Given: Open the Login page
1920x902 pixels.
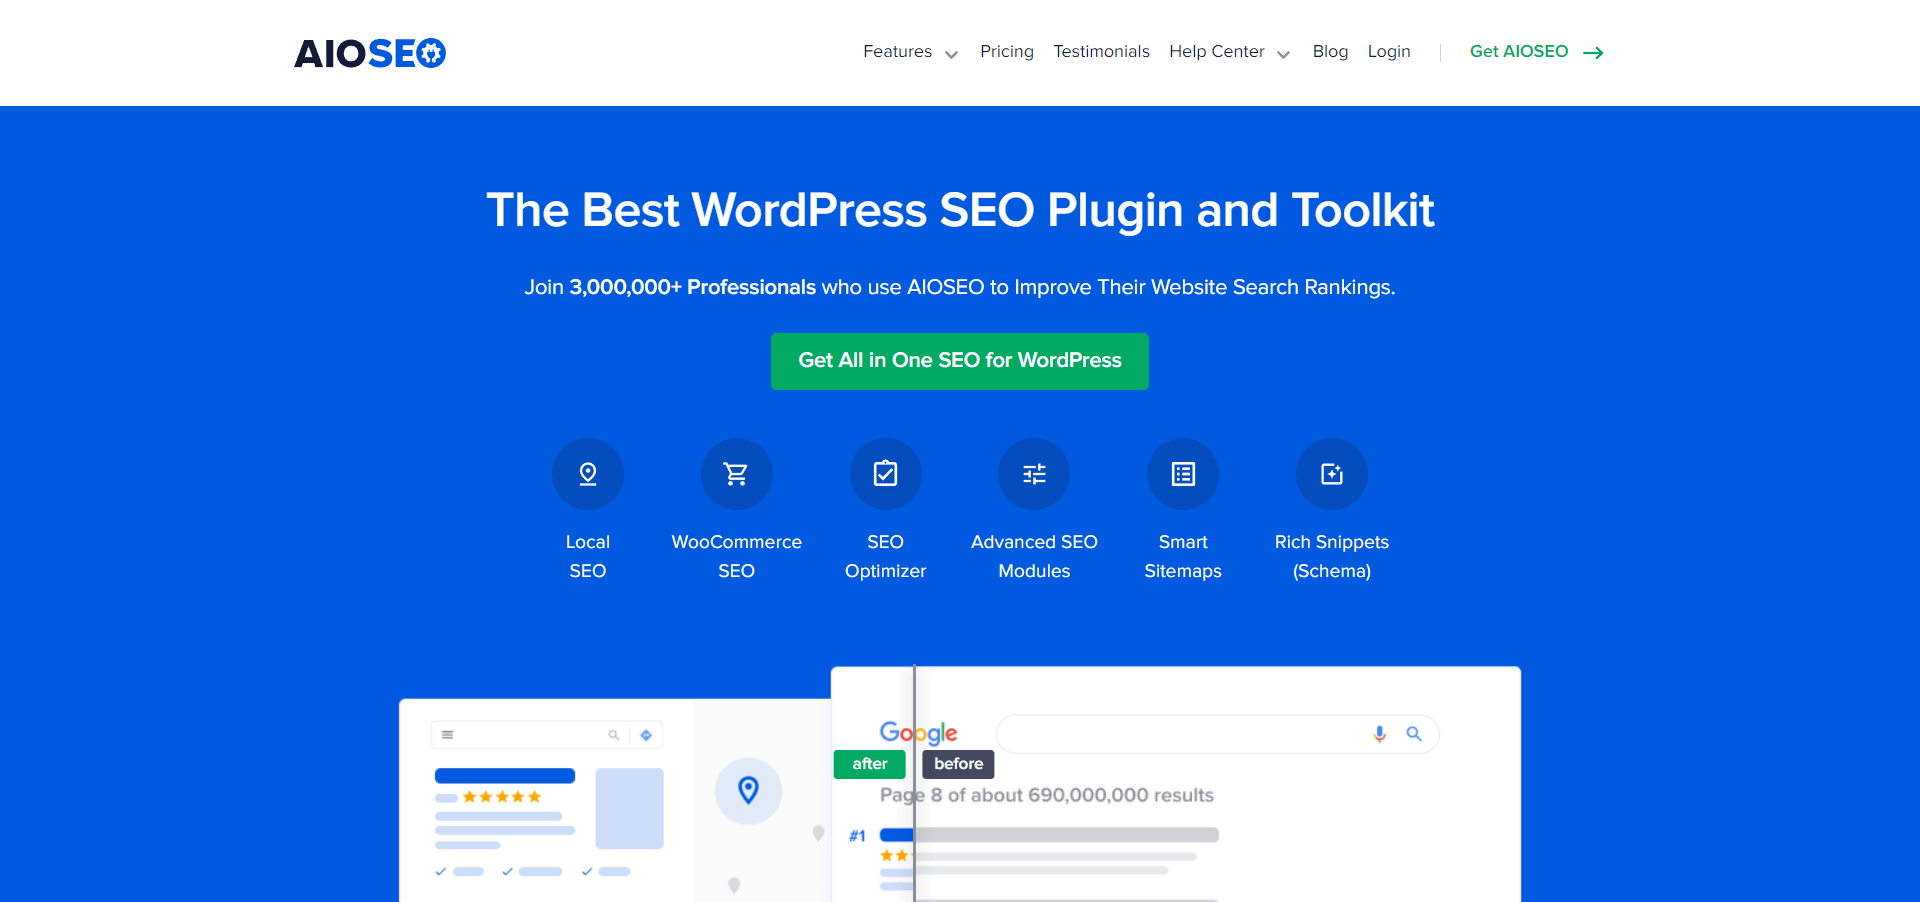Looking at the screenshot, I should click(1389, 52).
